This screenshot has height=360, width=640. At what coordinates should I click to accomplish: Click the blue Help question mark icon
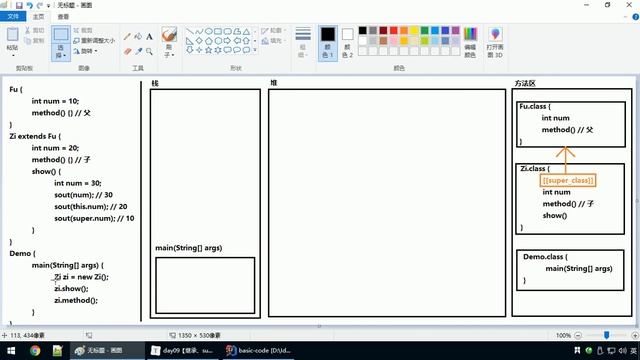click(636, 17)
